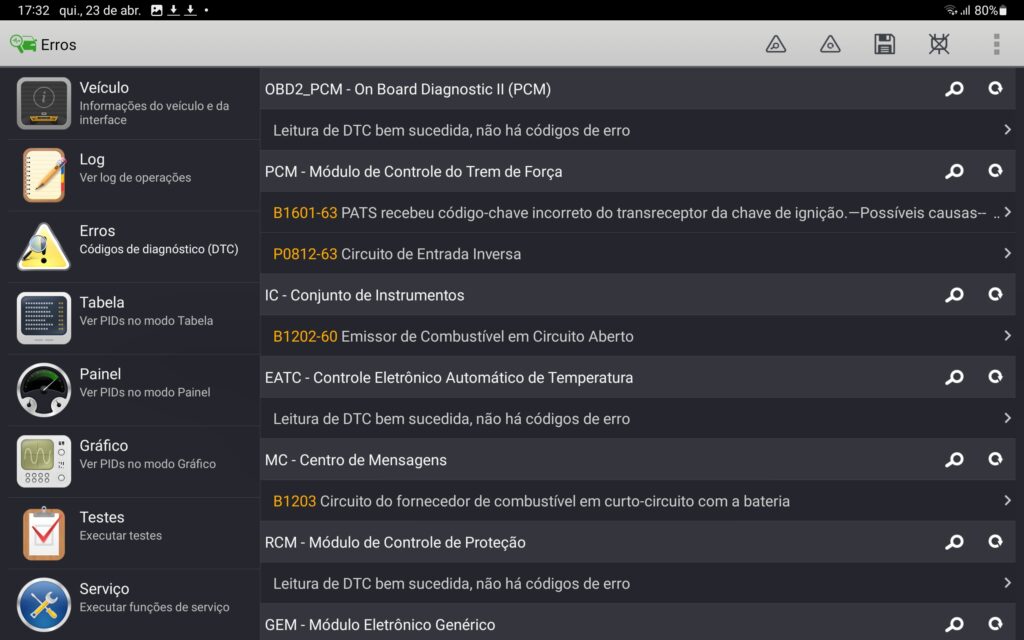Open the three-dot overflow menu
The height and width of the screenshot is (640, 1024).
click(x=996, y=44)
